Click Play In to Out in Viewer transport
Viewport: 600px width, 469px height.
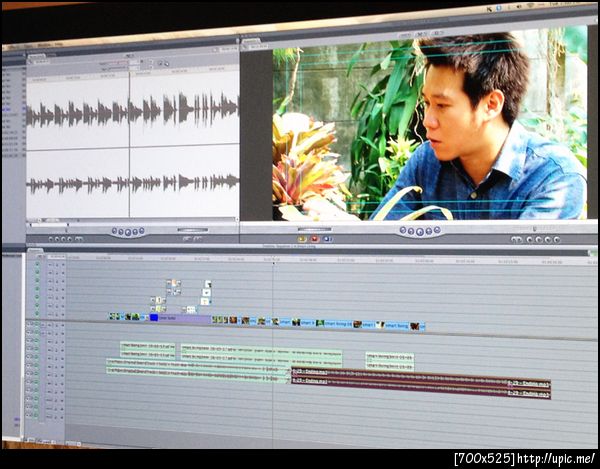point(121,232)
